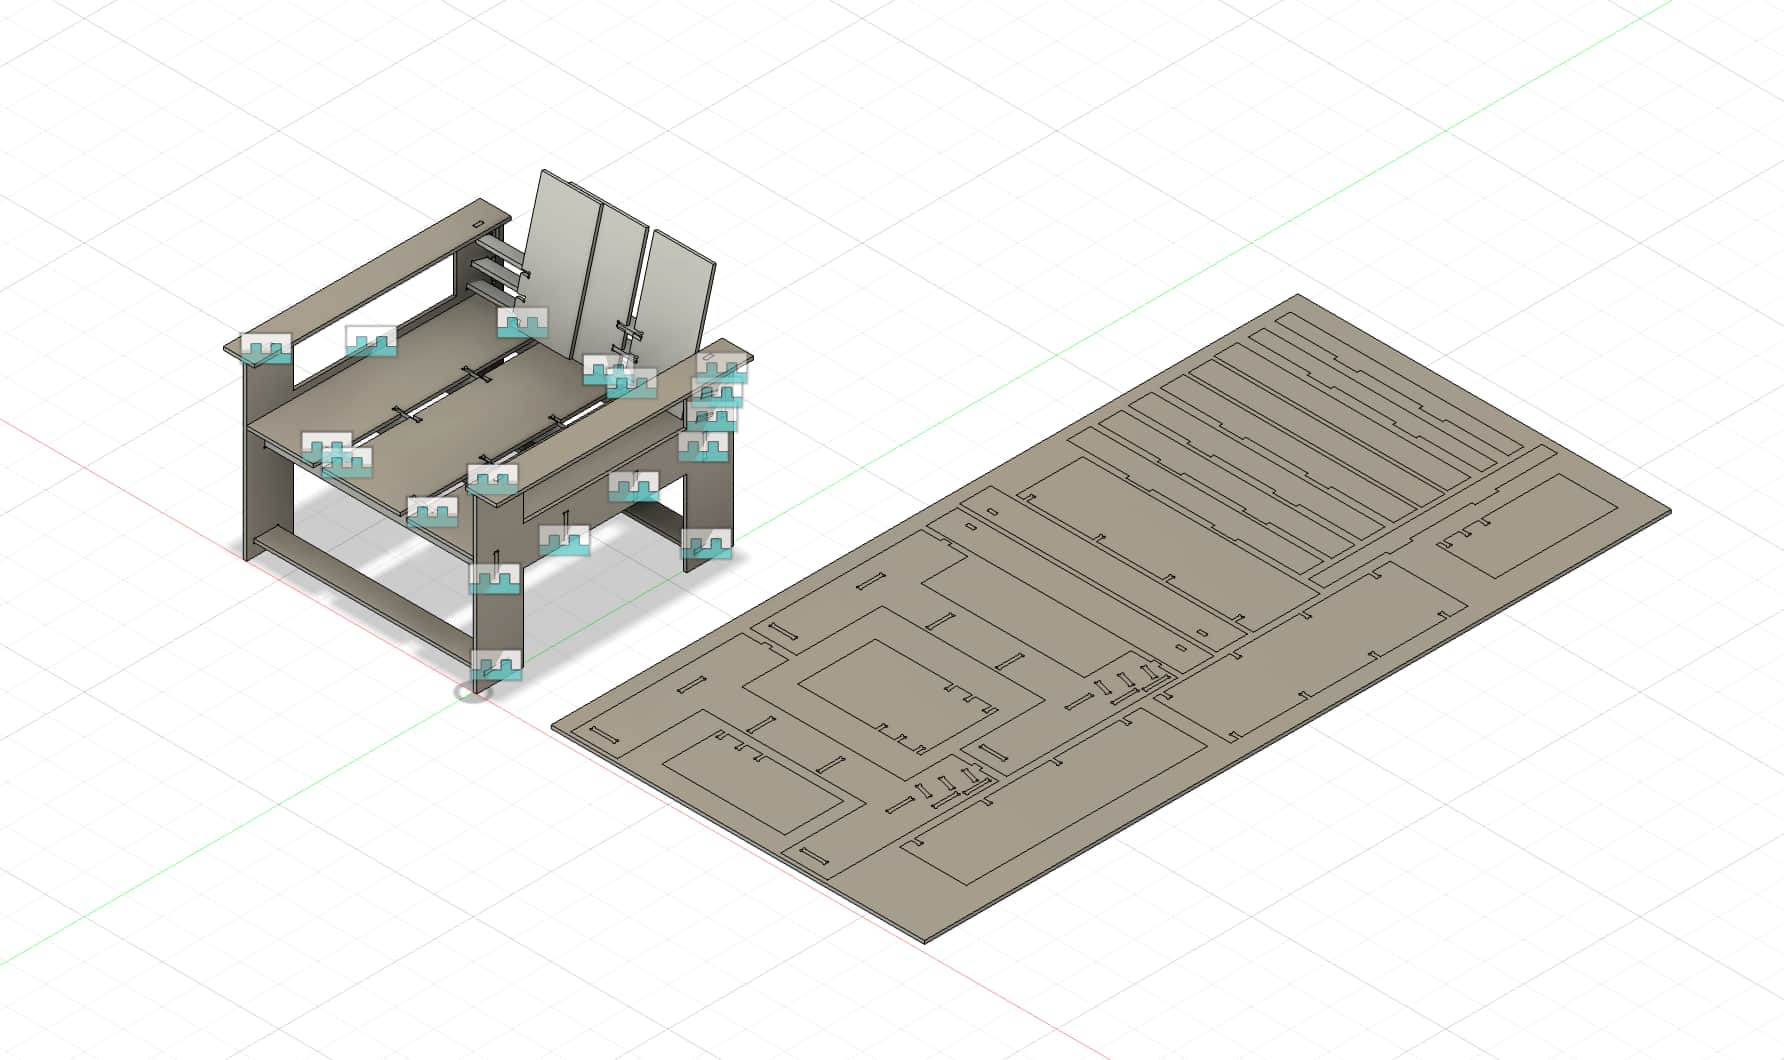The height and width of the screenshot is (1060, 1784).
Task: Select joint icon at leftmost backrest slat base
Action: 523,321
